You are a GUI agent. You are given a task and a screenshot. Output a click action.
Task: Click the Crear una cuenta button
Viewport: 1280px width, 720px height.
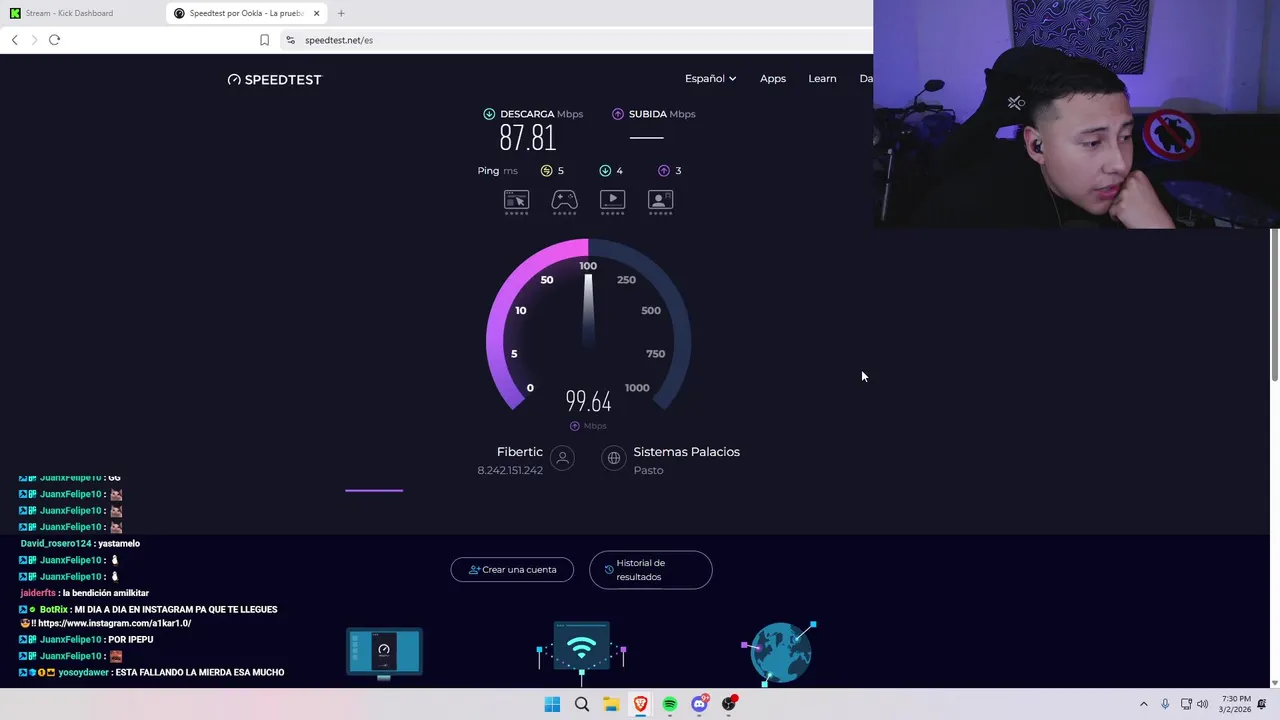512,570
